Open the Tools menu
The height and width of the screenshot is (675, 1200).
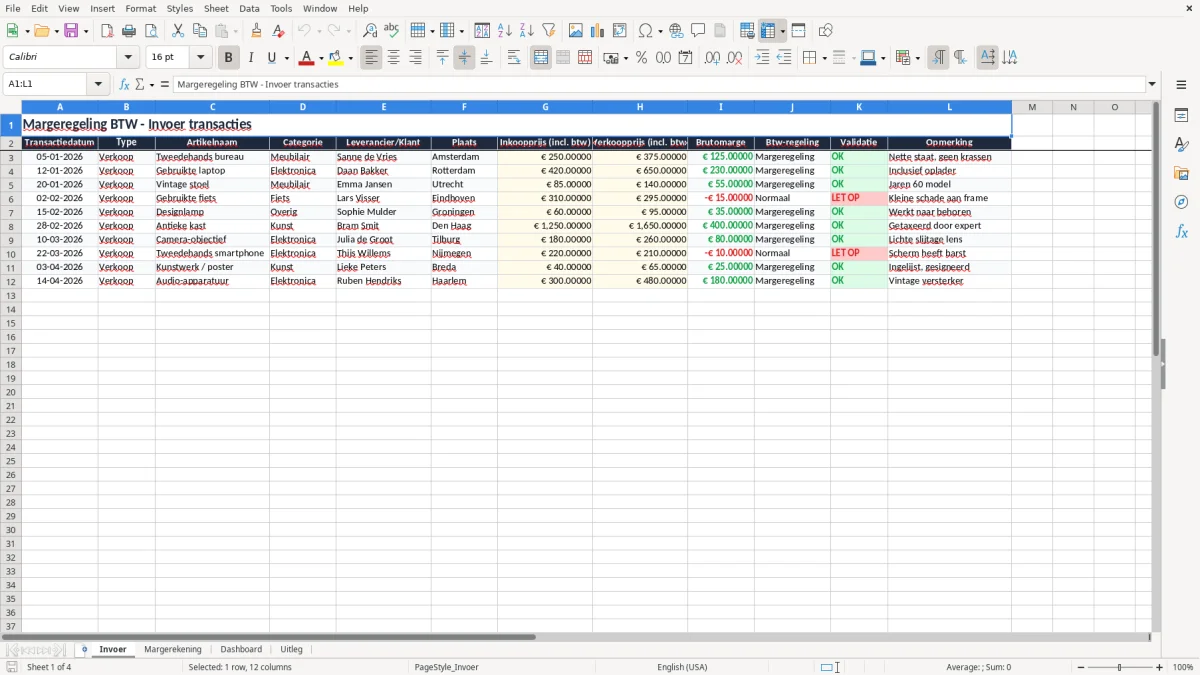click(x=281, y=8)
